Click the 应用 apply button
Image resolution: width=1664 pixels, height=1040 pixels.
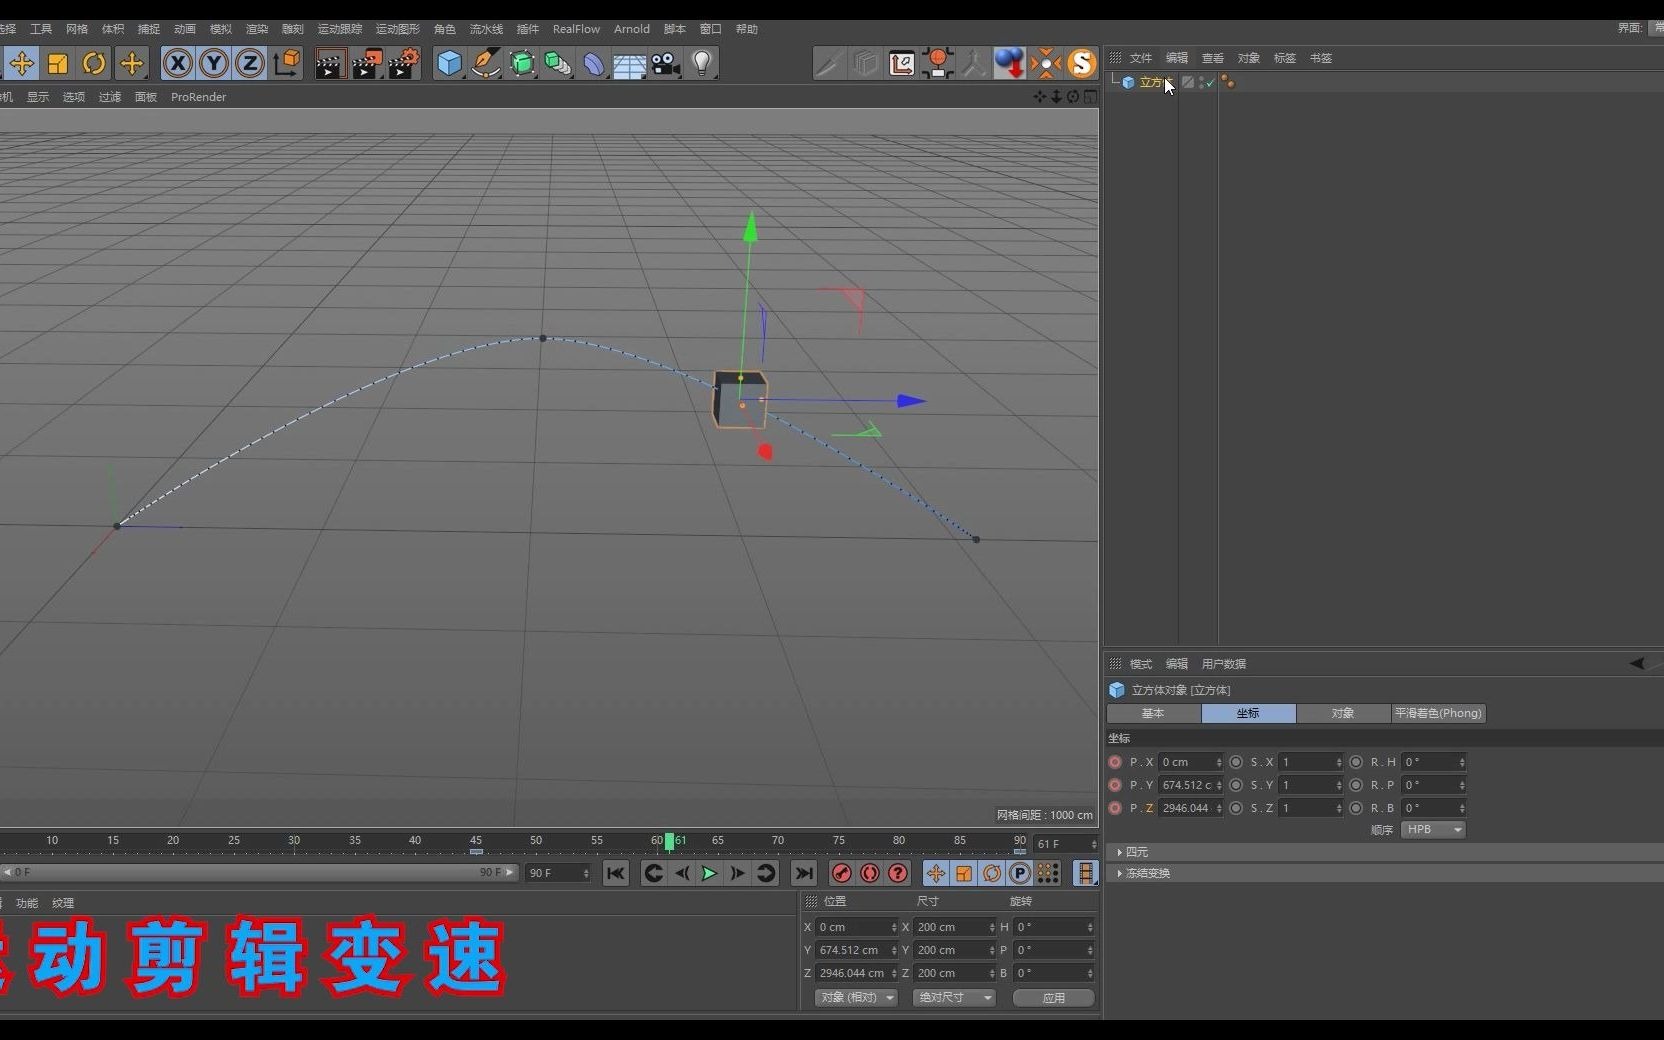click(x=1052, y=998)
